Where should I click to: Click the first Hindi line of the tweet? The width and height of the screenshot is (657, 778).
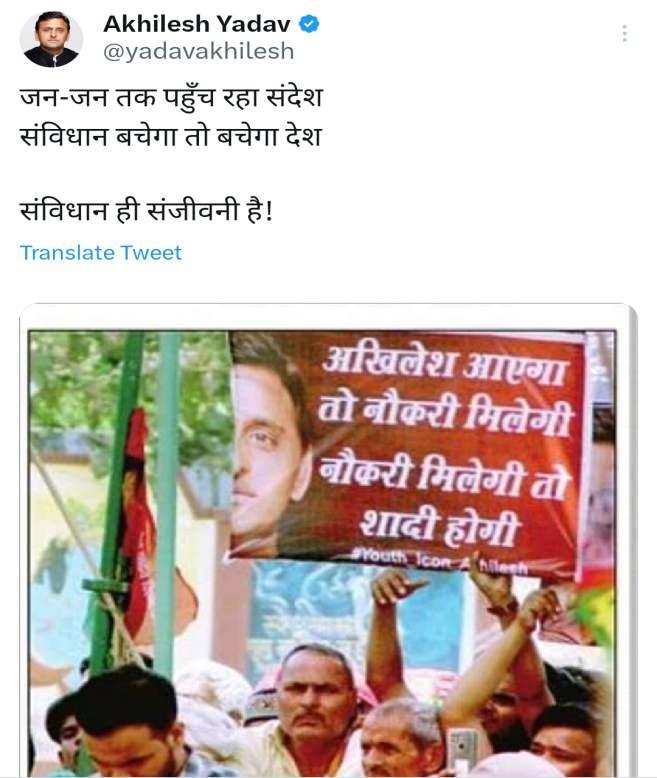coord(171,97)
